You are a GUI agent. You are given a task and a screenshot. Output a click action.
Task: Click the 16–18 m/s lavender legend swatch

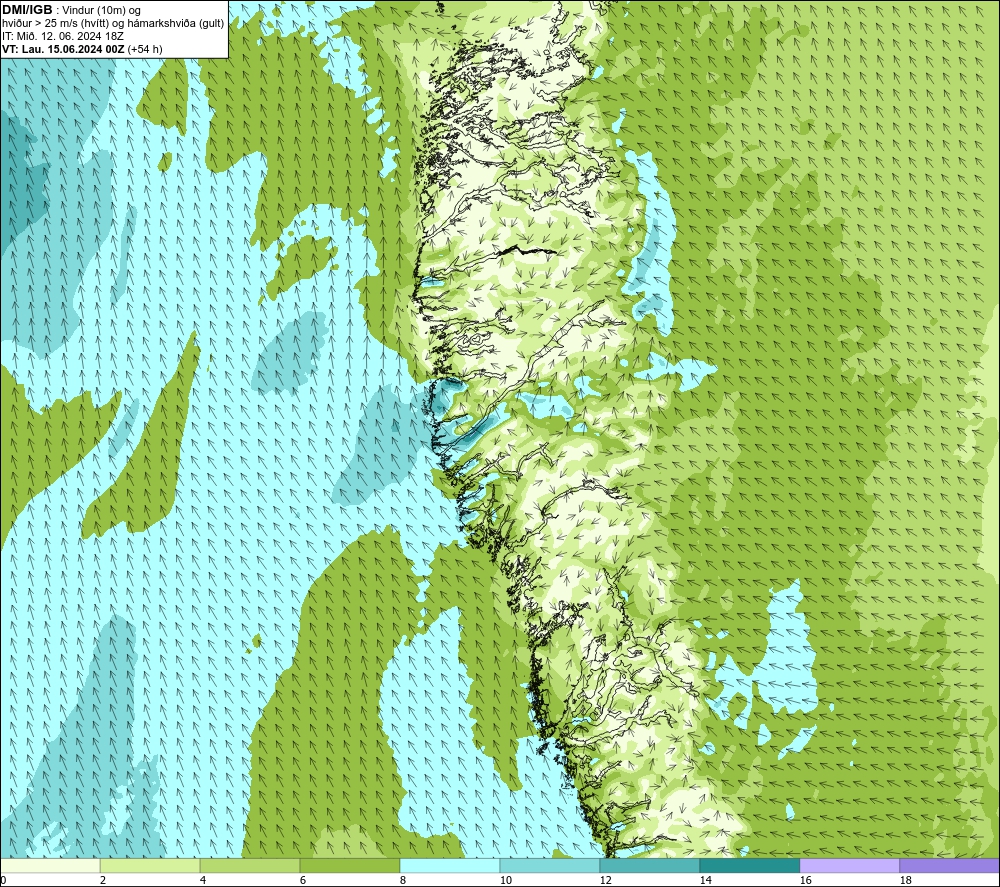(849, 865)
